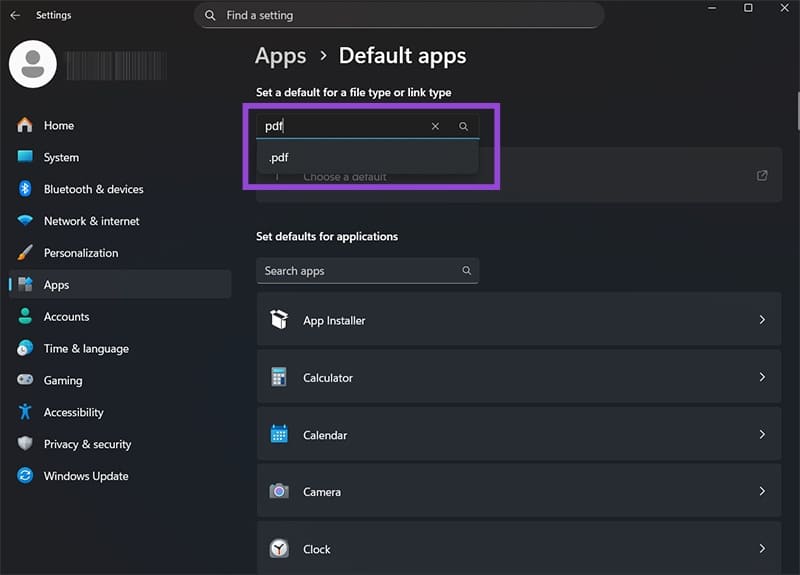Click the user profile avatar
The width and height of the screenshot is (800, 575).
(x=32, y=65)
